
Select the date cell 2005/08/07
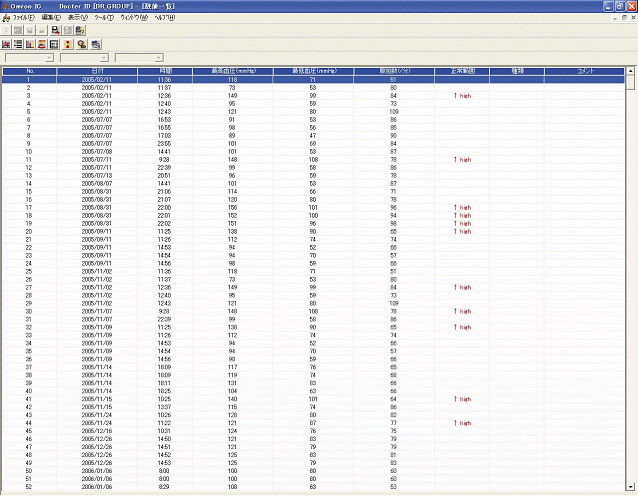(97, 184)
